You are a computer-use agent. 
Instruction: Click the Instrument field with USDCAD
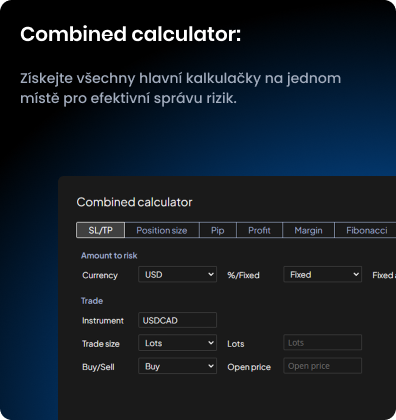click(x=177, y=320)
